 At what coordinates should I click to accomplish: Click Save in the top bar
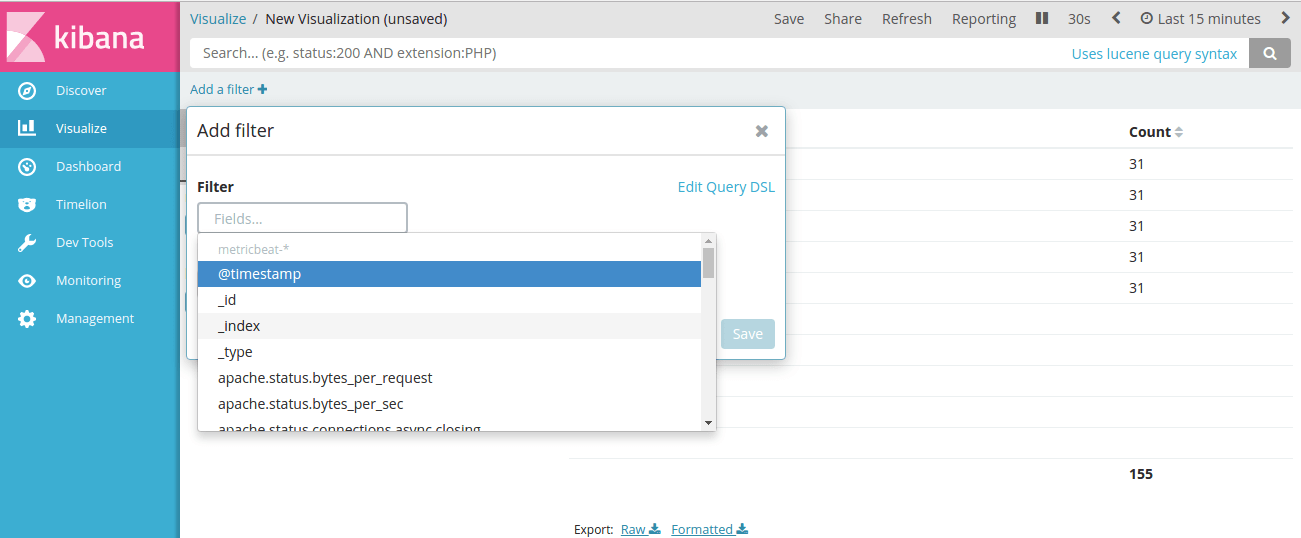coord(789,19)
